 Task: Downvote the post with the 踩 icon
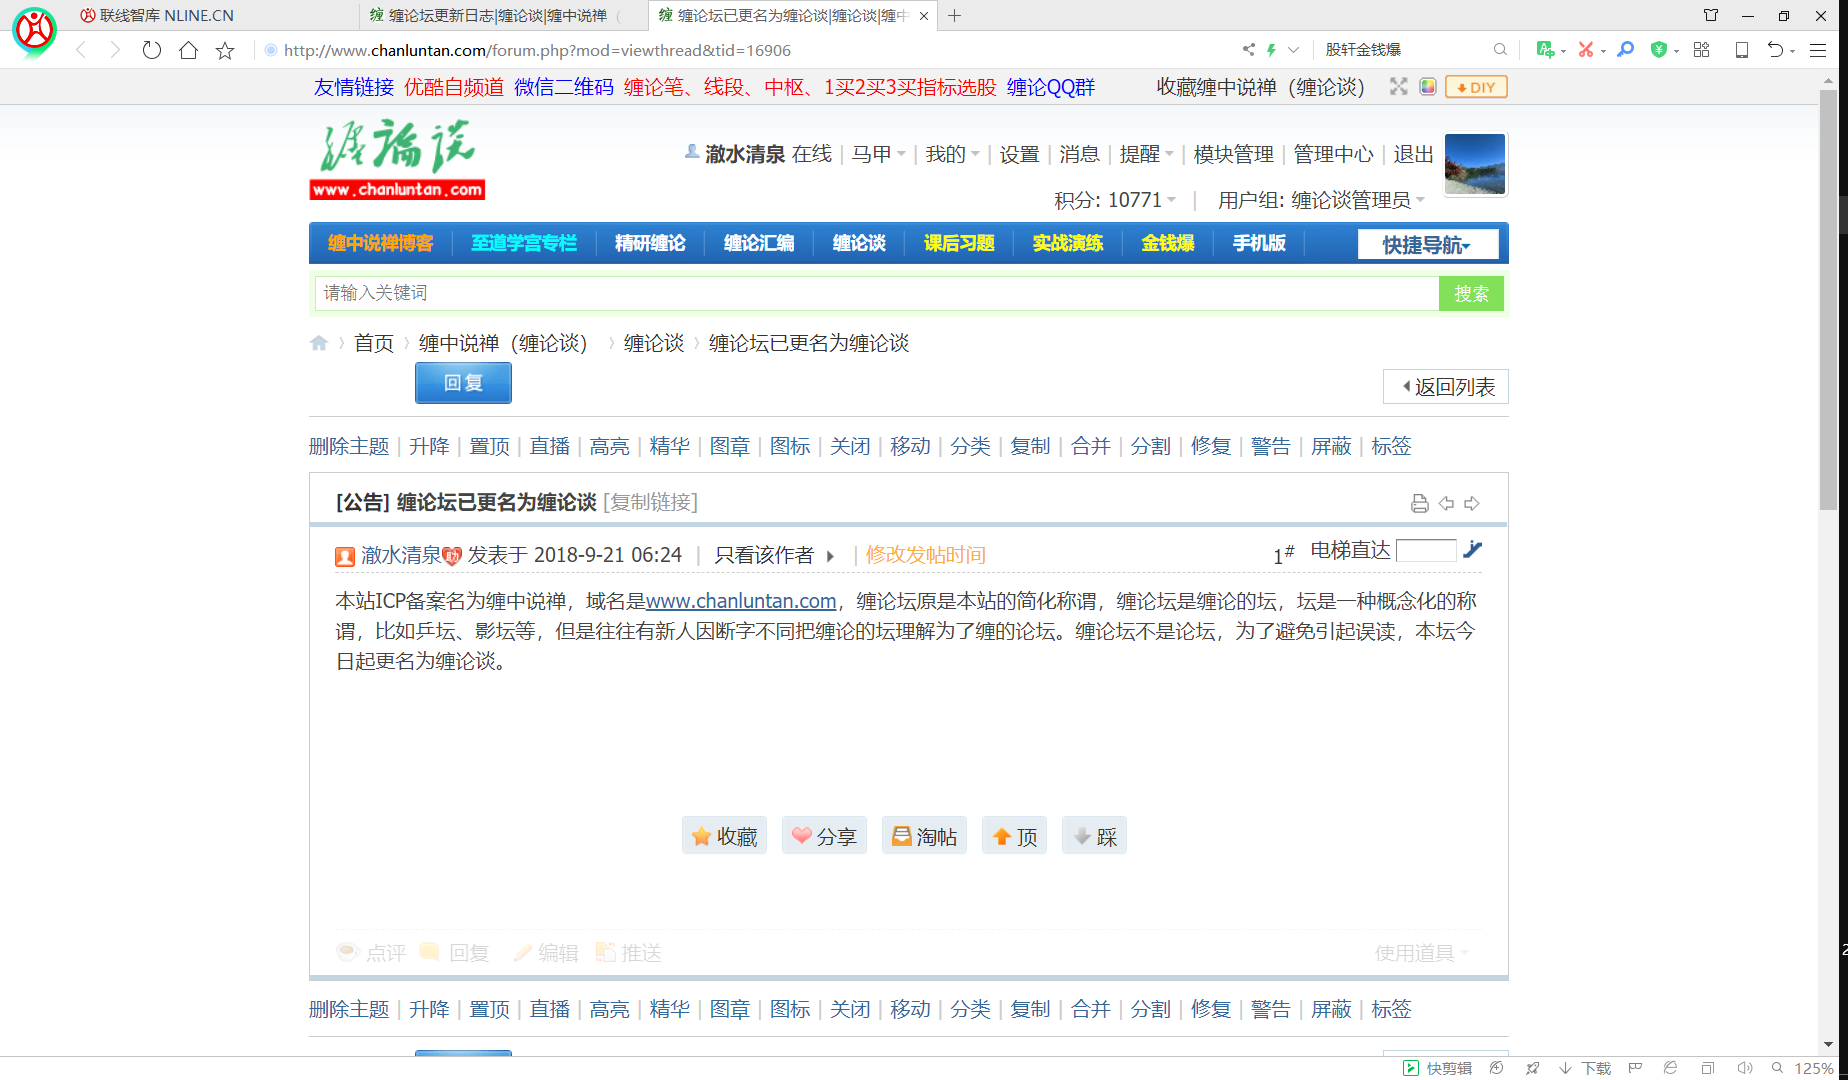click(1093, 835)
